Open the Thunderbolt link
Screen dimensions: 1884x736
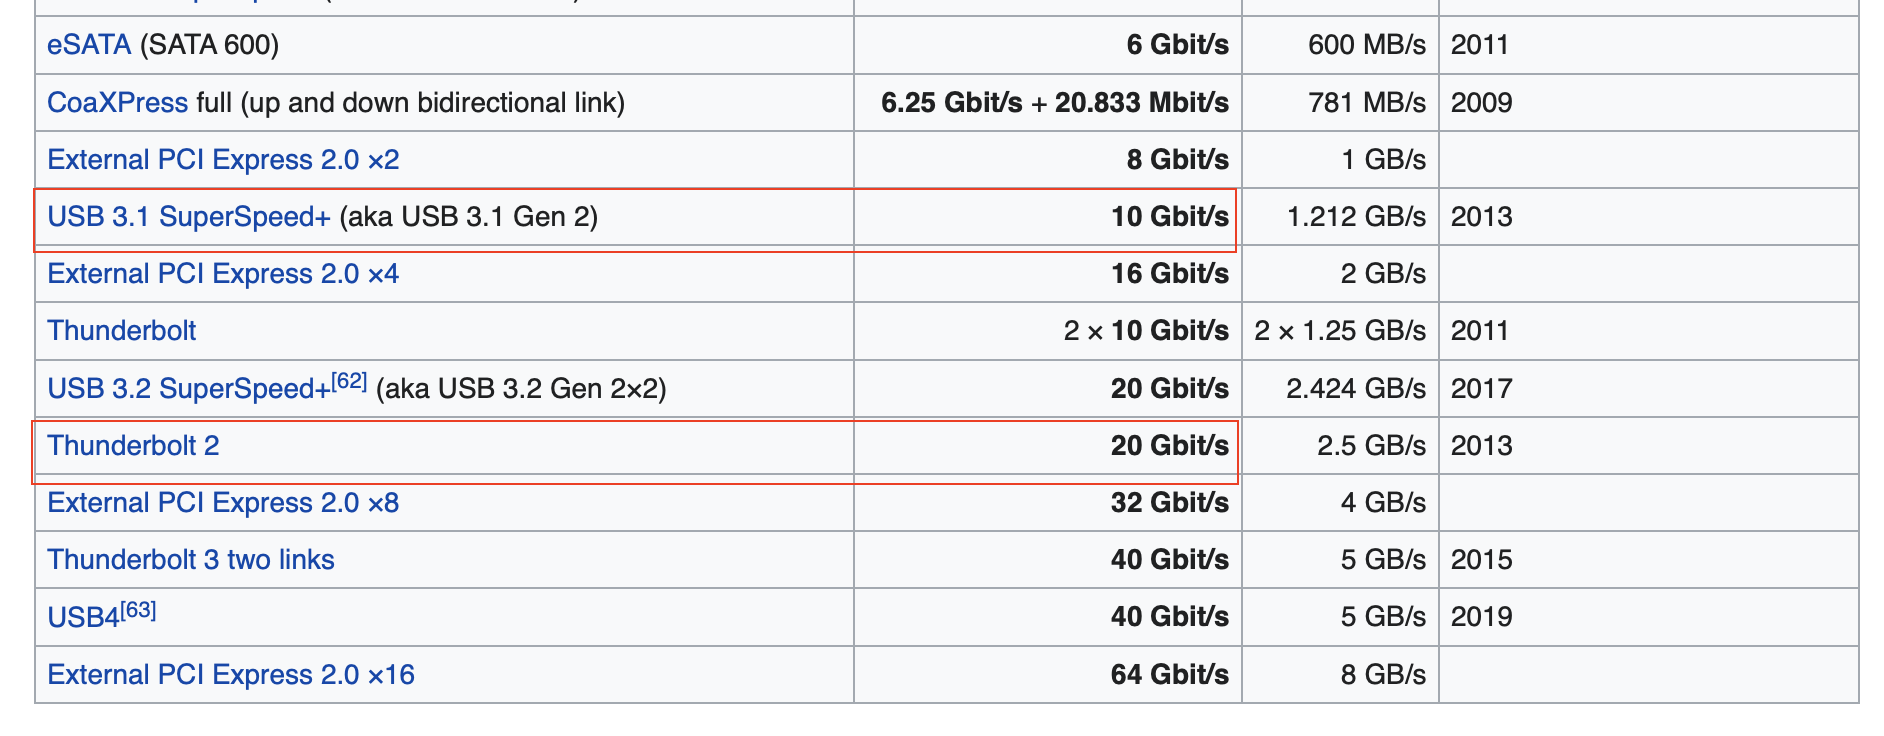[x=122, y=331]
